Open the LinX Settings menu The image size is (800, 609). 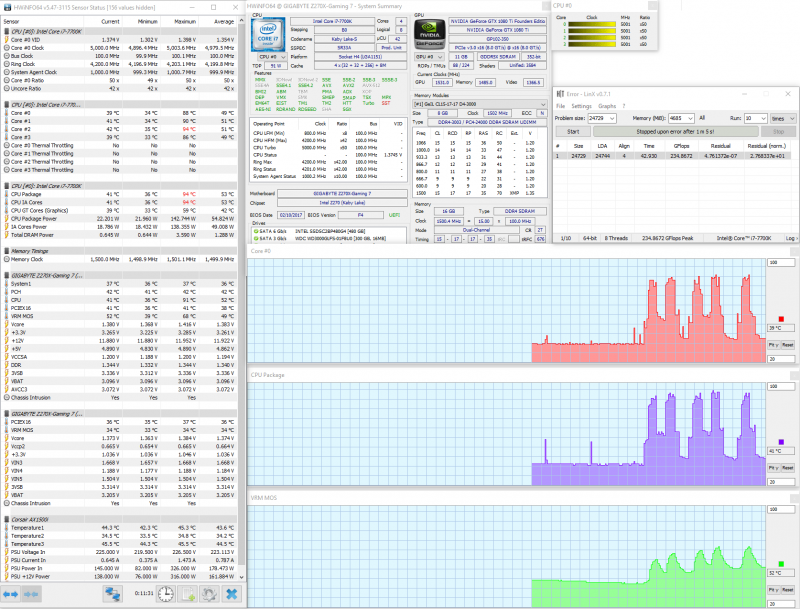pos(581,106)
